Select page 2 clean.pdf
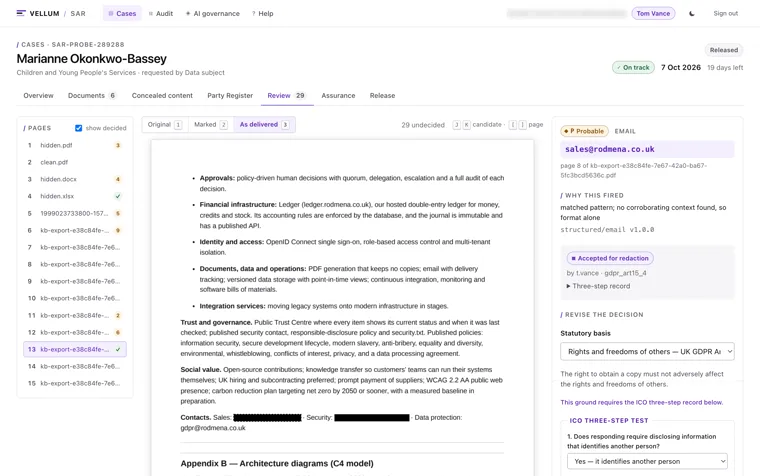The height and width of the screenshot is (476, 760). point(75,162)
